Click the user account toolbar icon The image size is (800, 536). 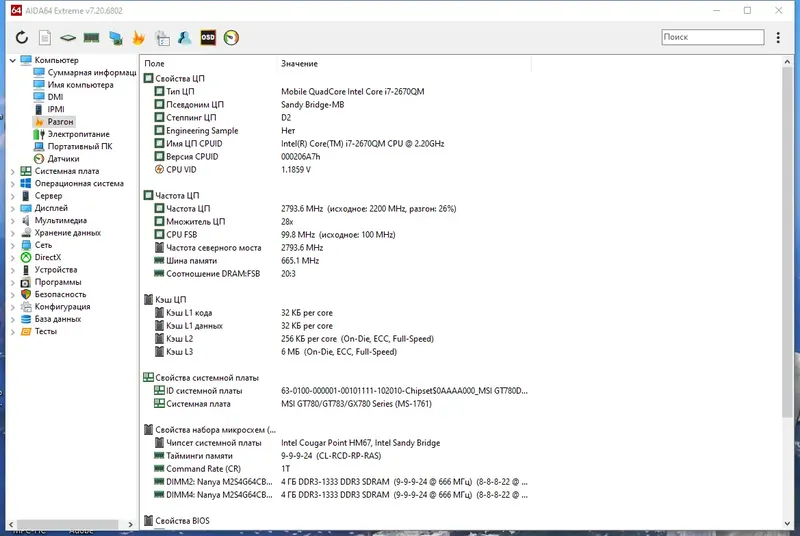[185, 38]
